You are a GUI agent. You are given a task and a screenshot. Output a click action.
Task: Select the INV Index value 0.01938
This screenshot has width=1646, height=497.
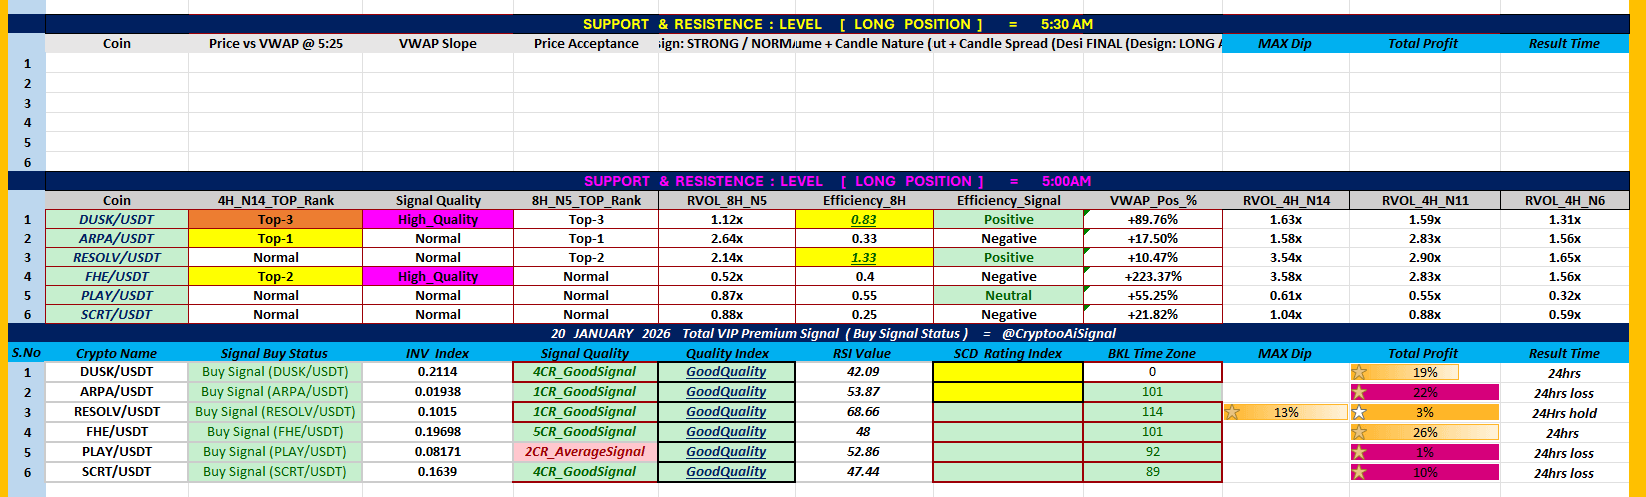click(437, 392)
